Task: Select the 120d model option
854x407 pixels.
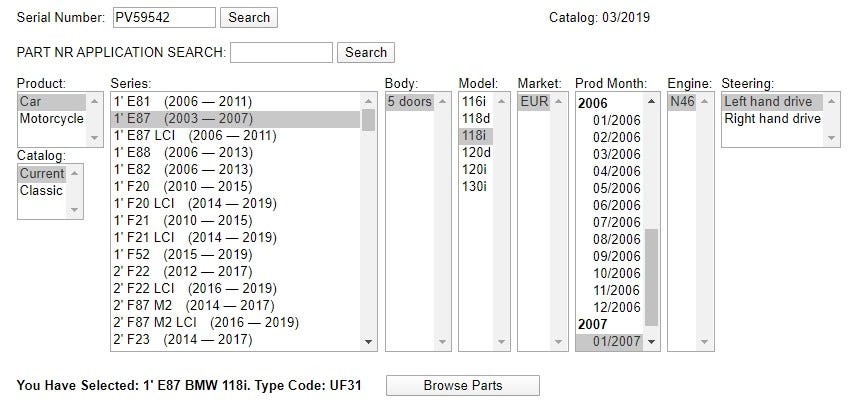Action: click(x=476, y=153)
